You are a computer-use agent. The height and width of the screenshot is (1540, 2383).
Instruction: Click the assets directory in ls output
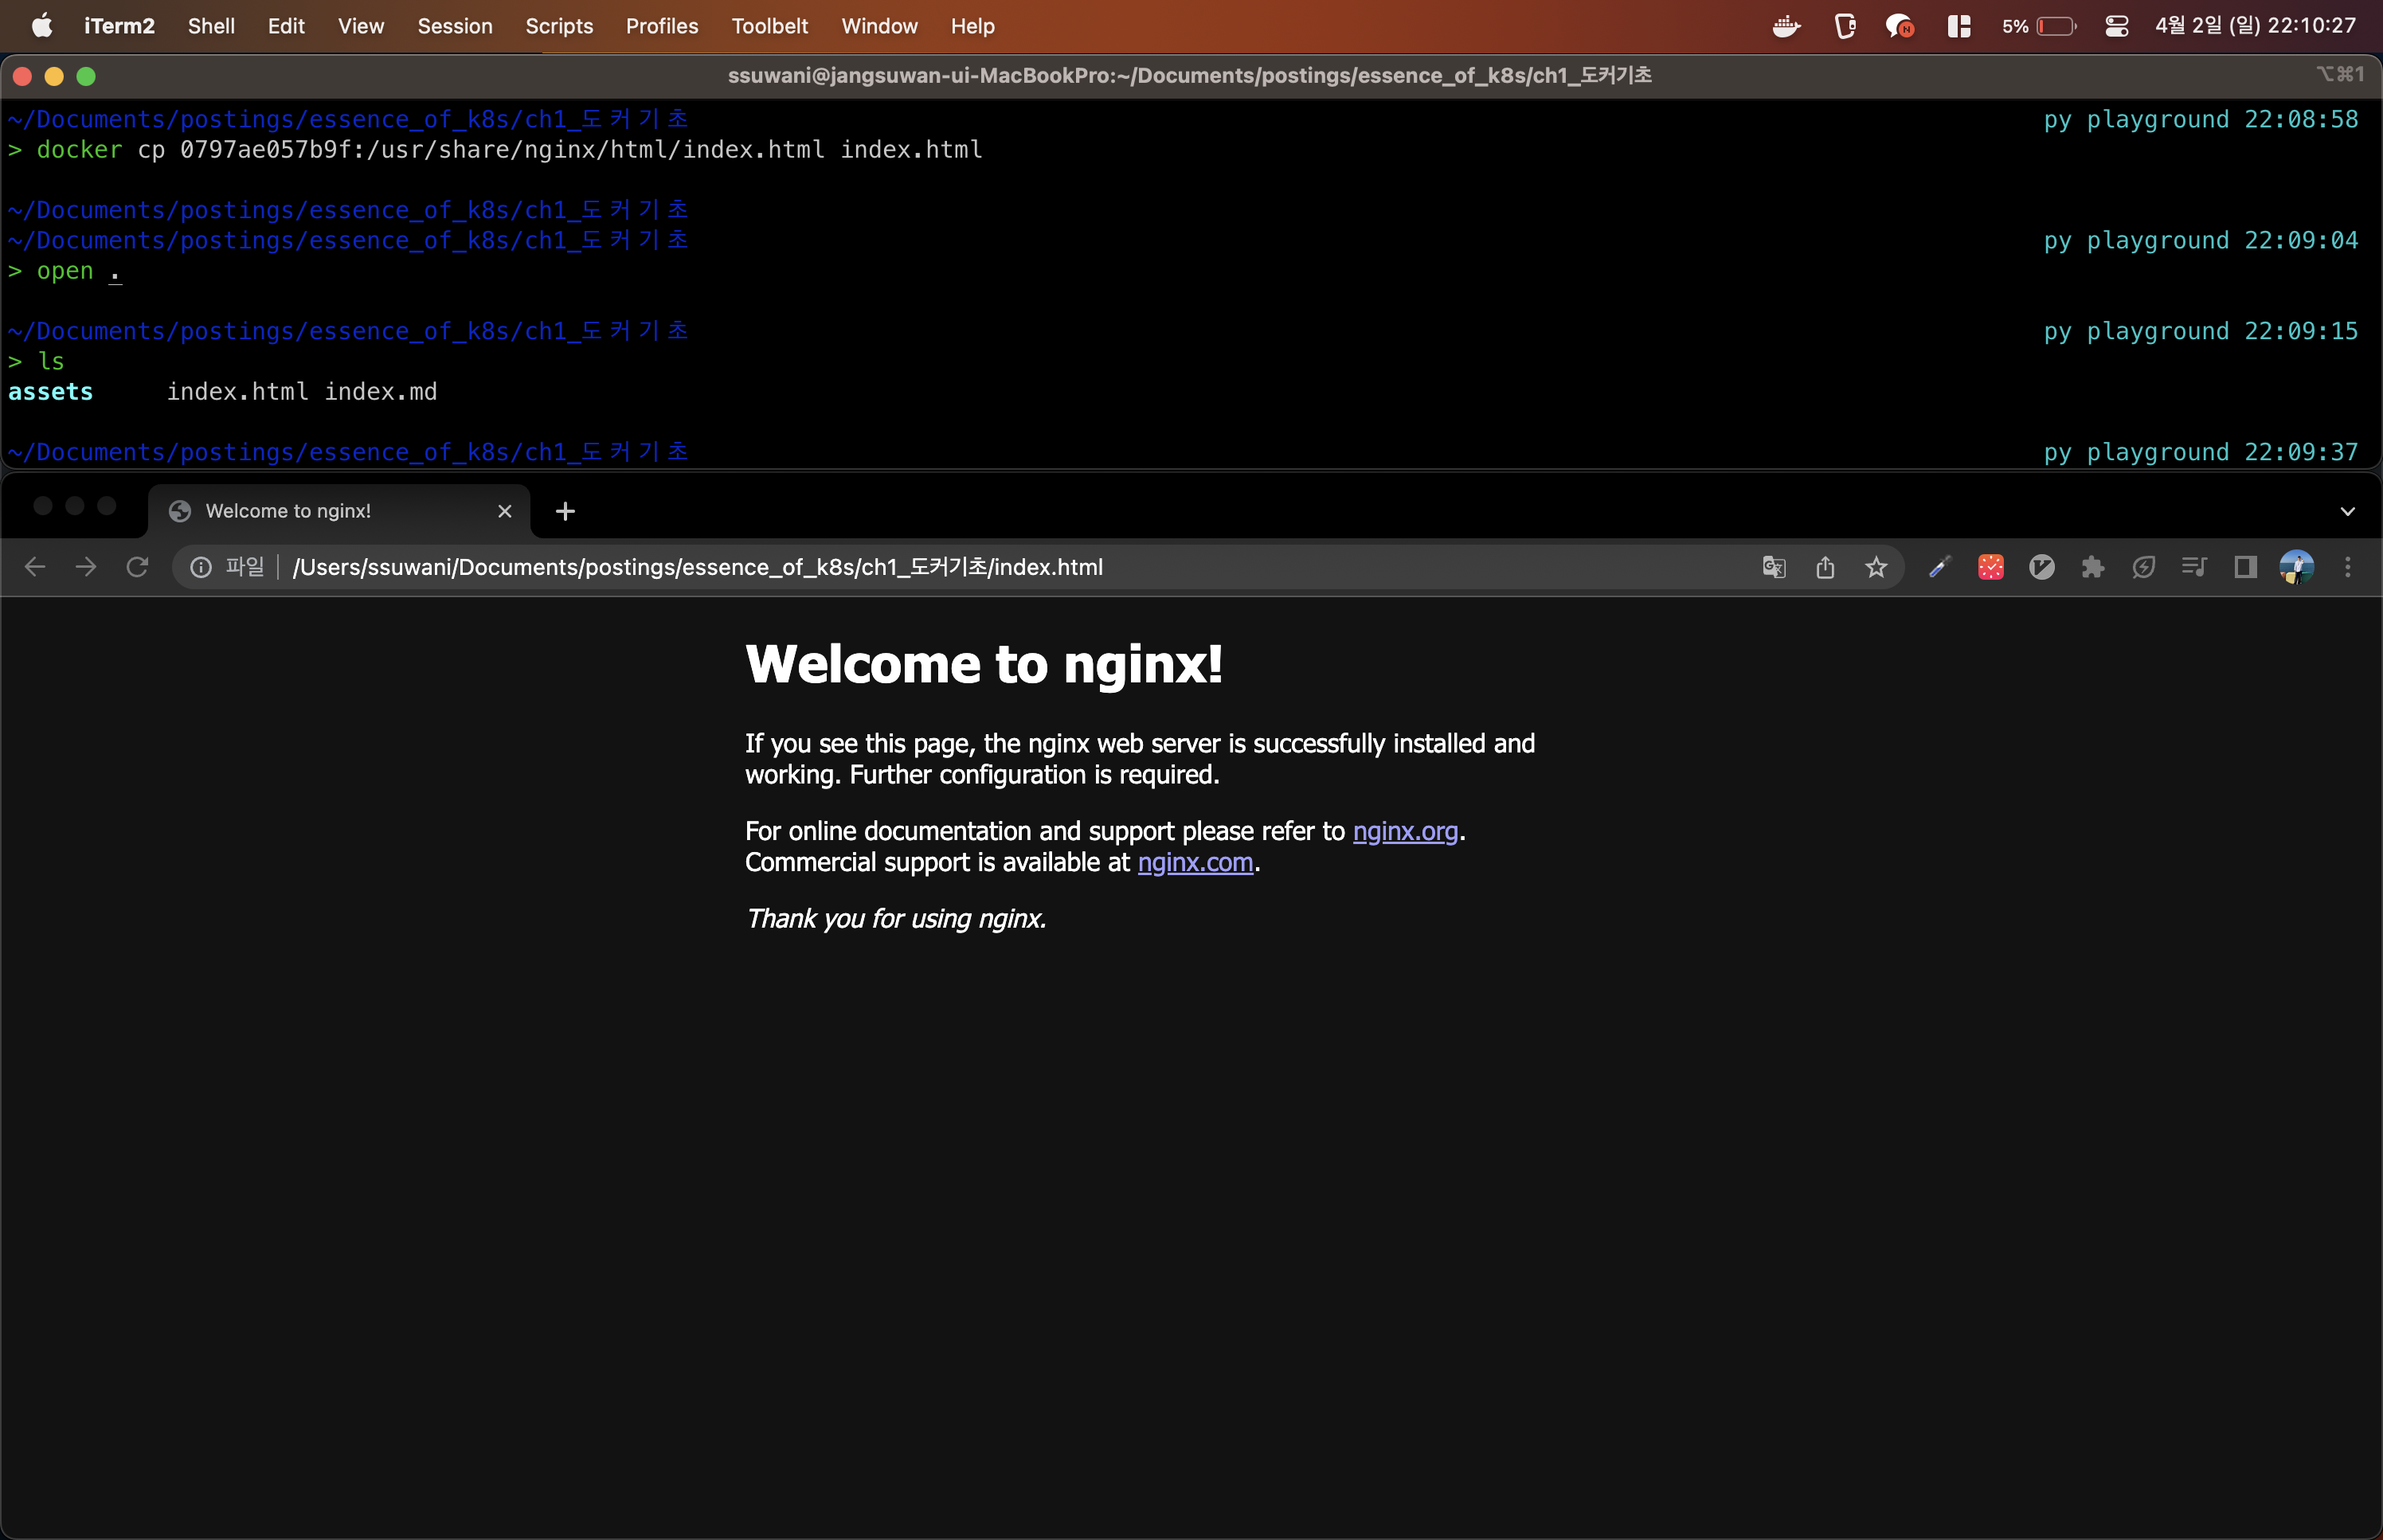pyautogui.click(x=50, y=392)
